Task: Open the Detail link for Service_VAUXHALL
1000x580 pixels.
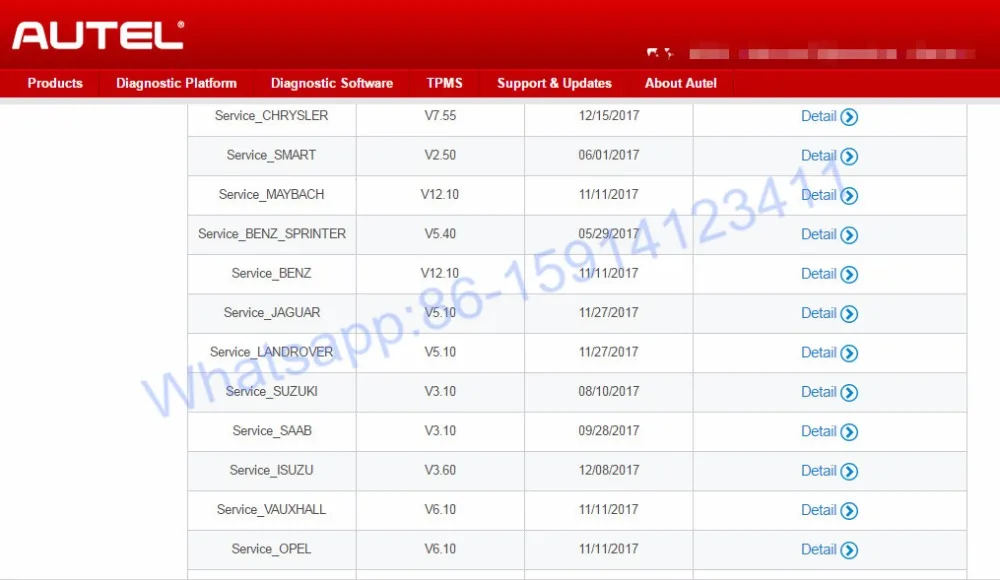Action: tap(818, 510)
